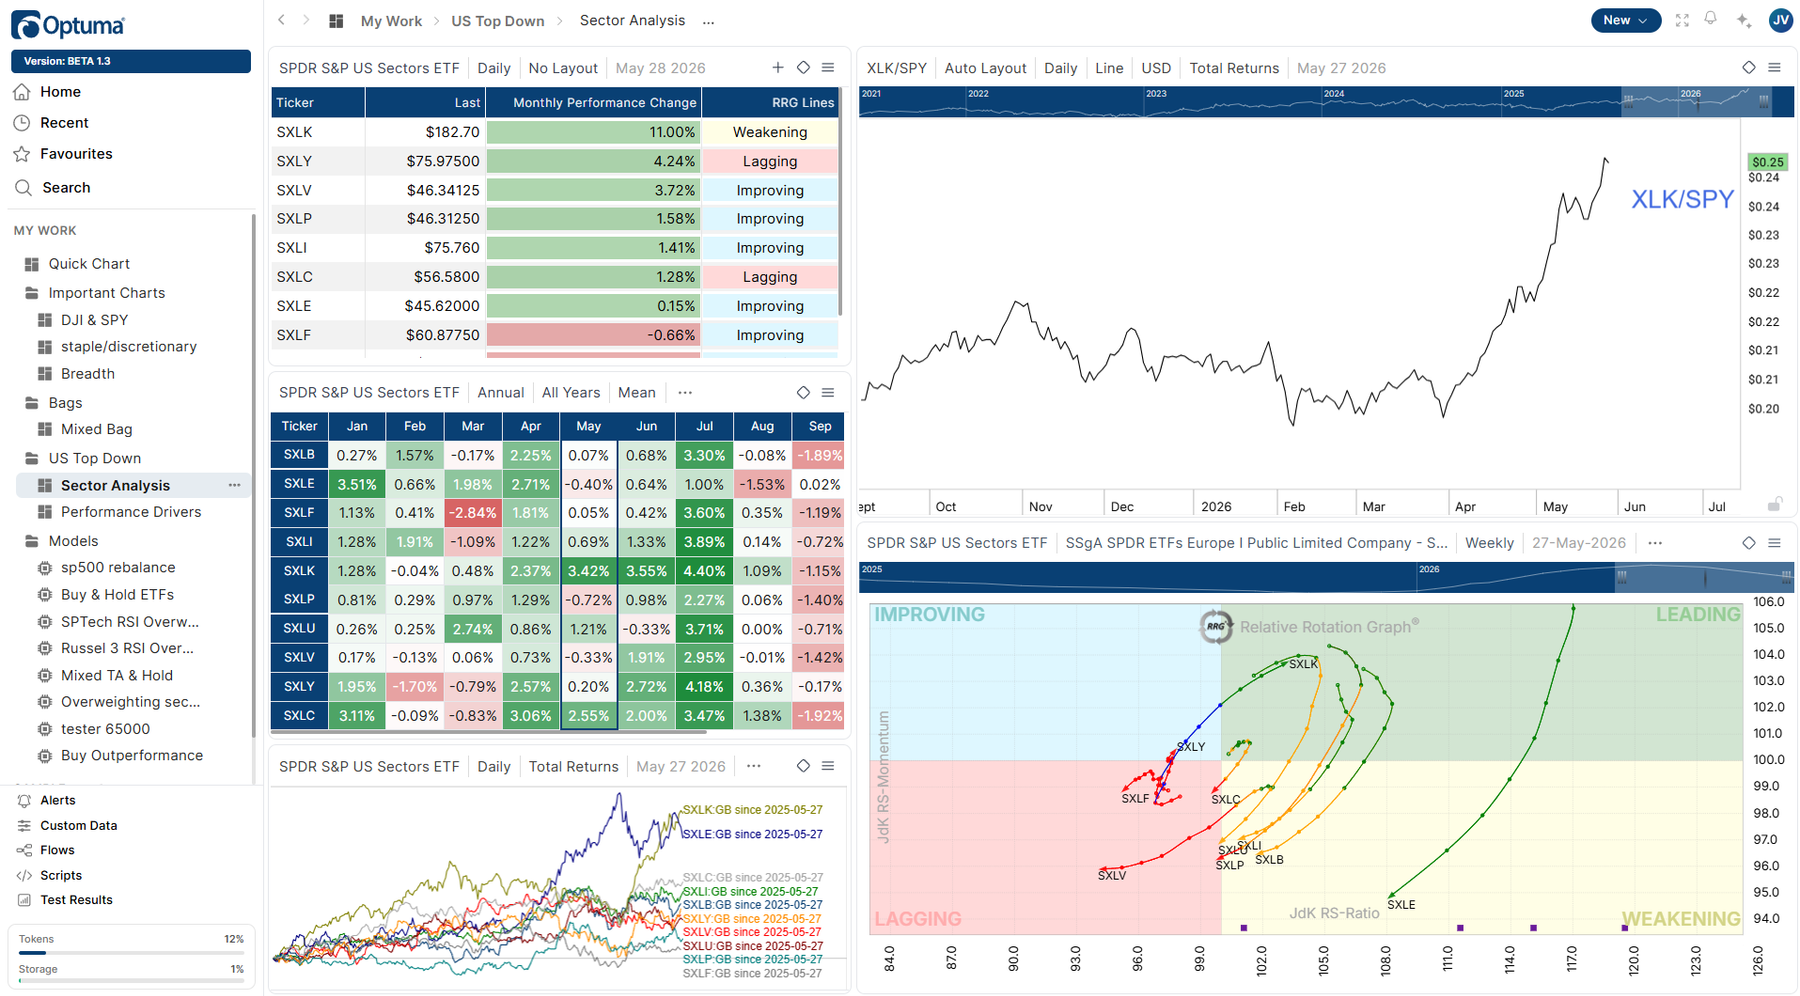The height and width of the screenshot is (996, 1800).
Task: Toggle fullscreen mode icon
Action: pyautogui.click(x=1682, y=20)
